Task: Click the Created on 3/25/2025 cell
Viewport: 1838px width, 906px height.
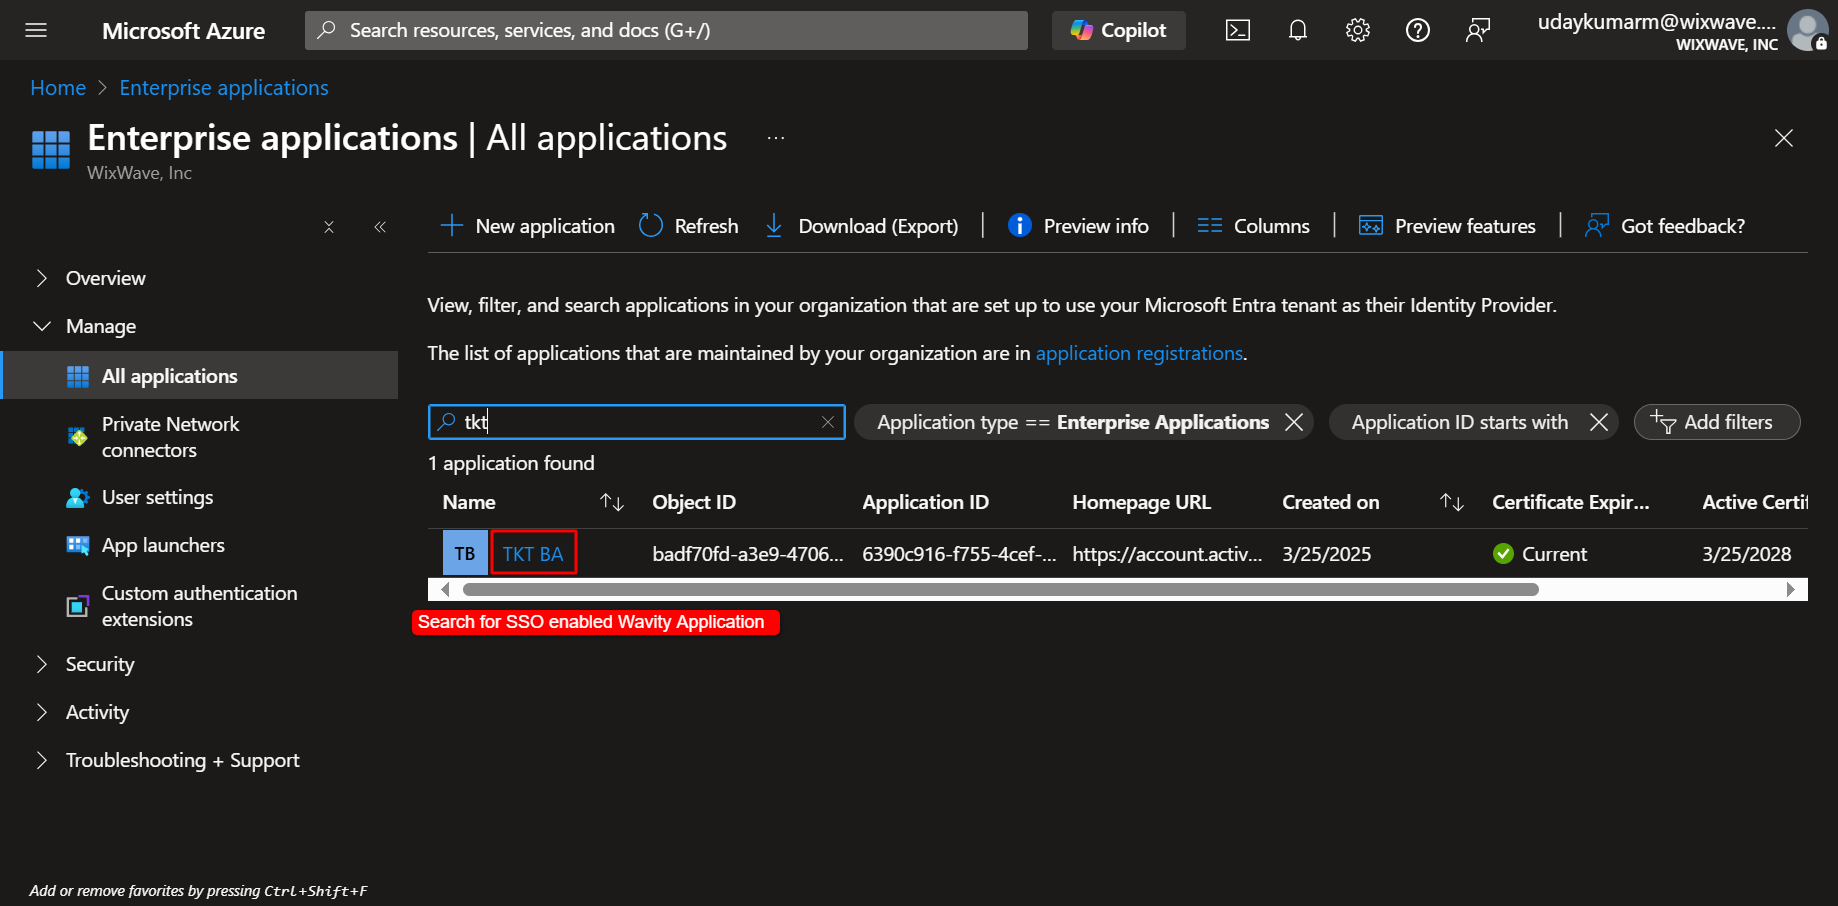Action: (x=1326, y=554)
